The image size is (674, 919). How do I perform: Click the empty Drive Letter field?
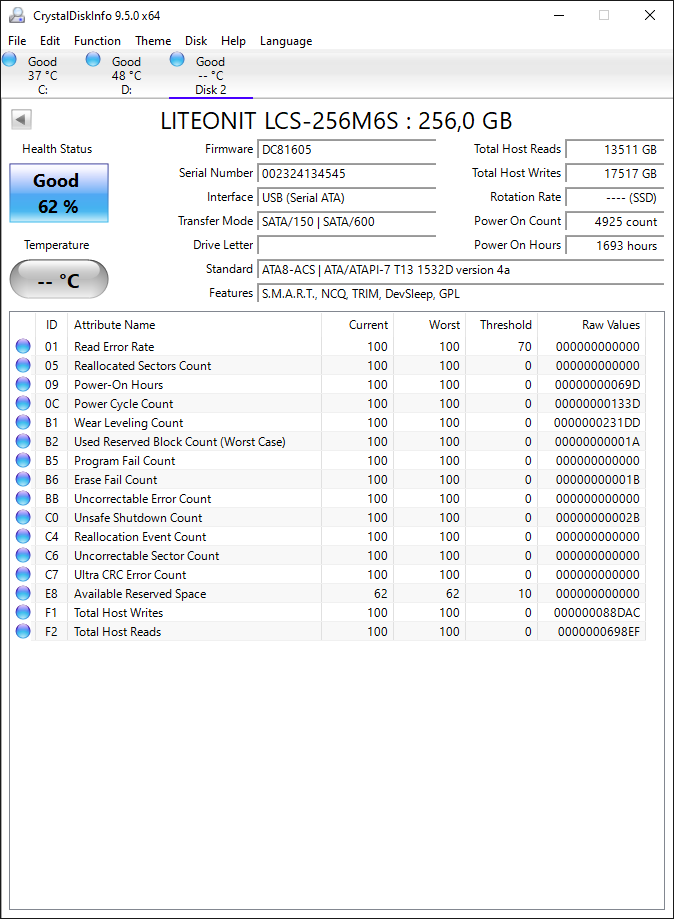tap(346, 245)
